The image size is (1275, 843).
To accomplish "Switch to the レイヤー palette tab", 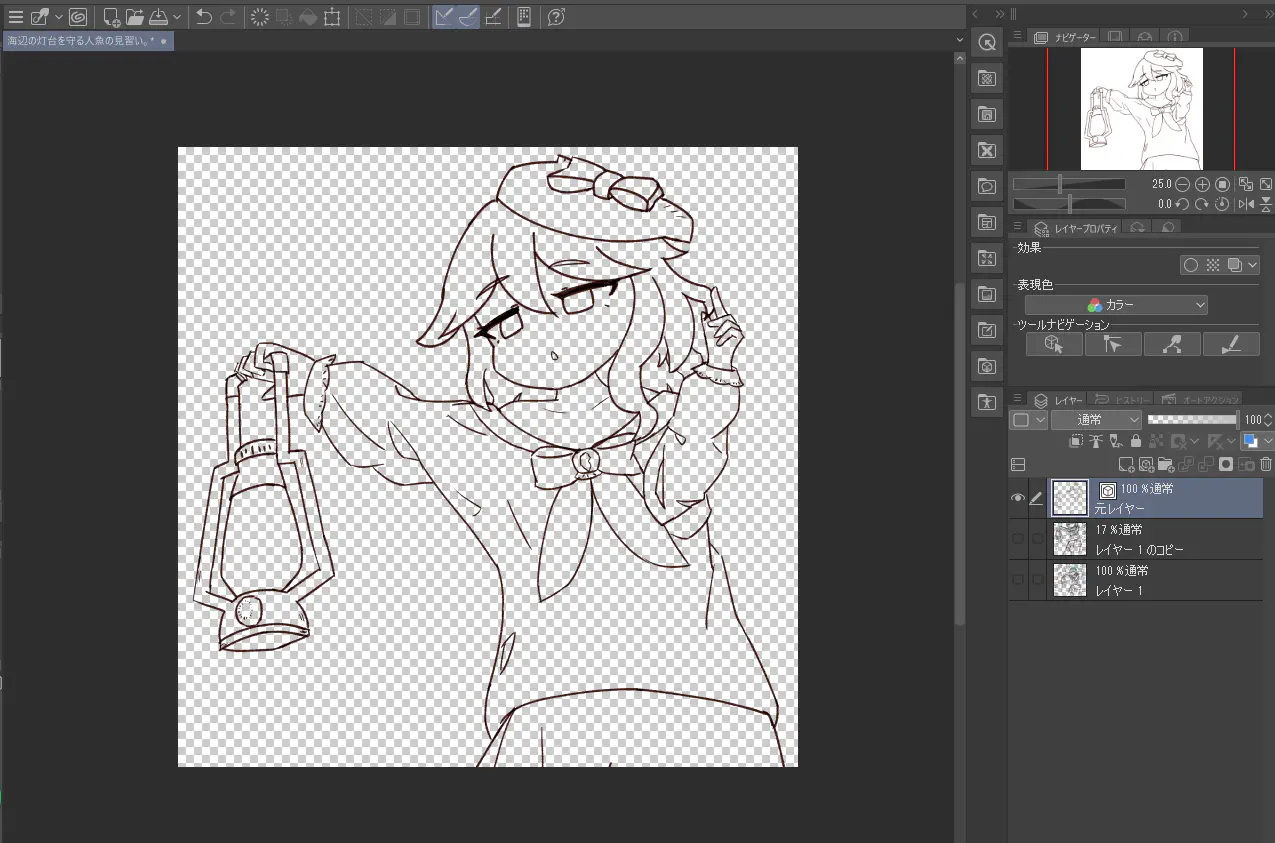I will click(1058, 399).
